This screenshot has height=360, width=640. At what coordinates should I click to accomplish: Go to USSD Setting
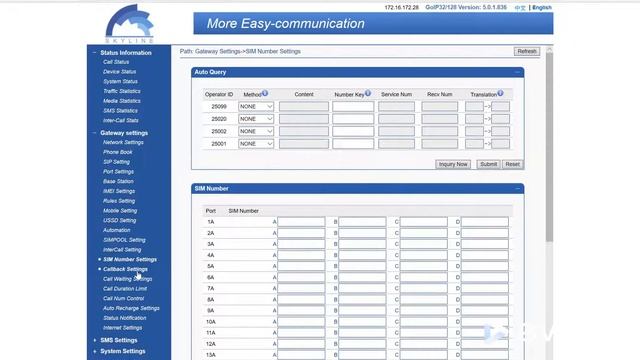click(x=120, y=221)
